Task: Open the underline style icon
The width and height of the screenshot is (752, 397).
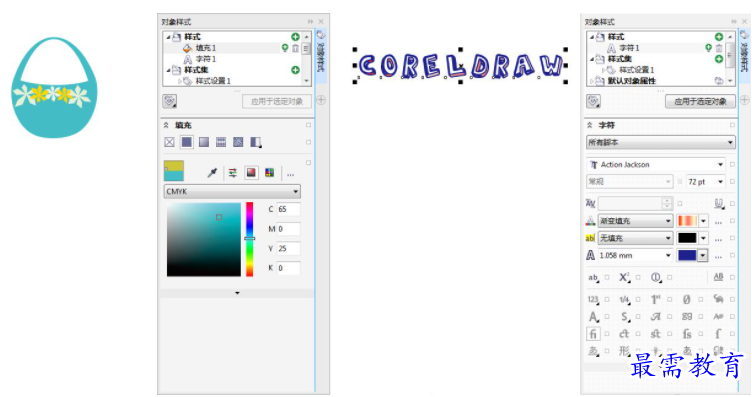Action: click(718, 204)
